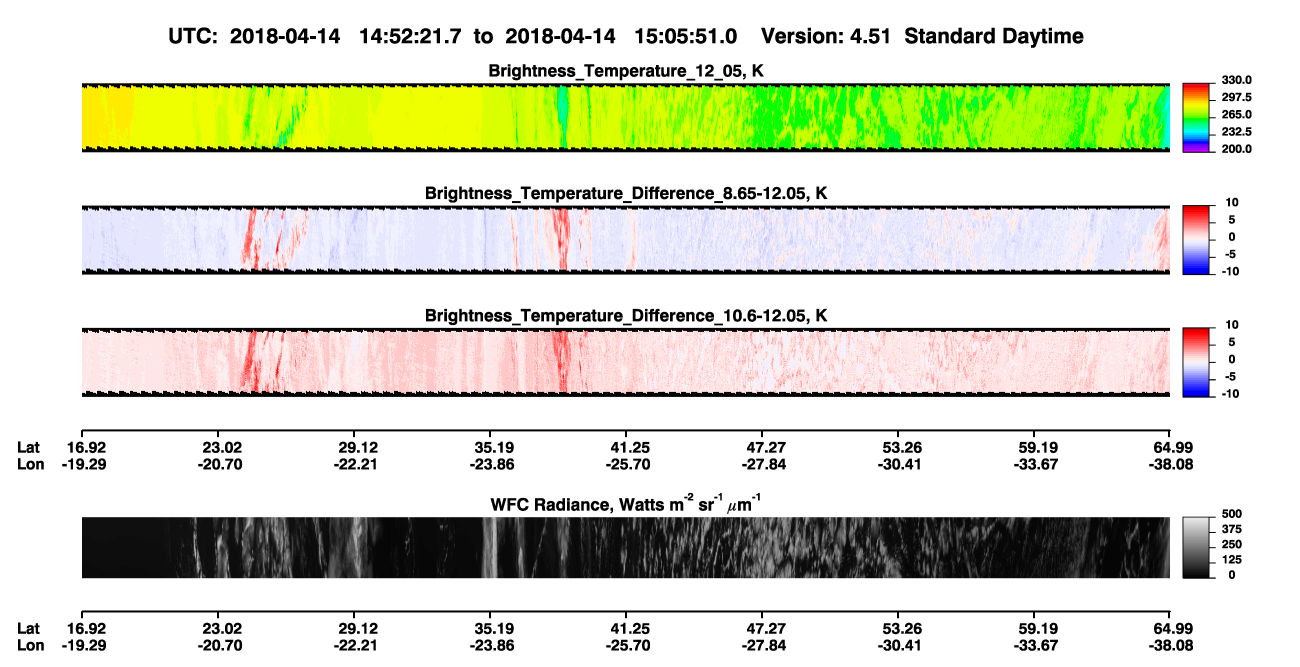1300x667 pixels.
Task: Click the Version 4.51 Standard Daytime text
Action: tap(922, 36)
